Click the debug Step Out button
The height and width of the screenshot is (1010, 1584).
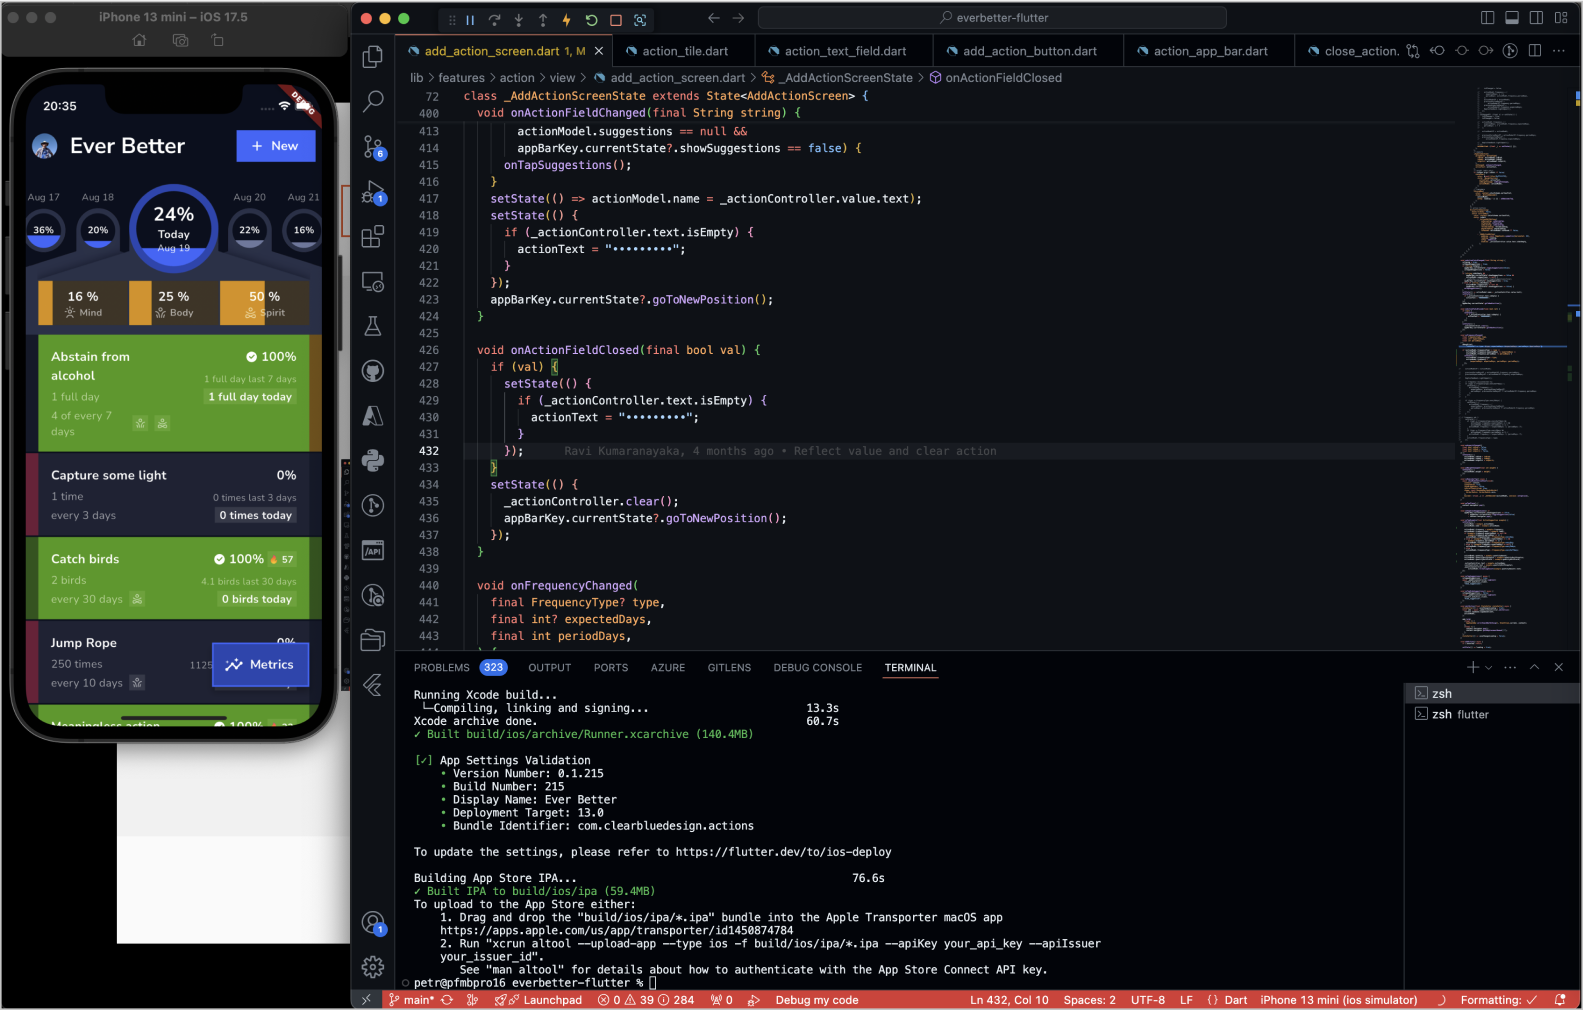pyautogui.click(x=543, y=19)
